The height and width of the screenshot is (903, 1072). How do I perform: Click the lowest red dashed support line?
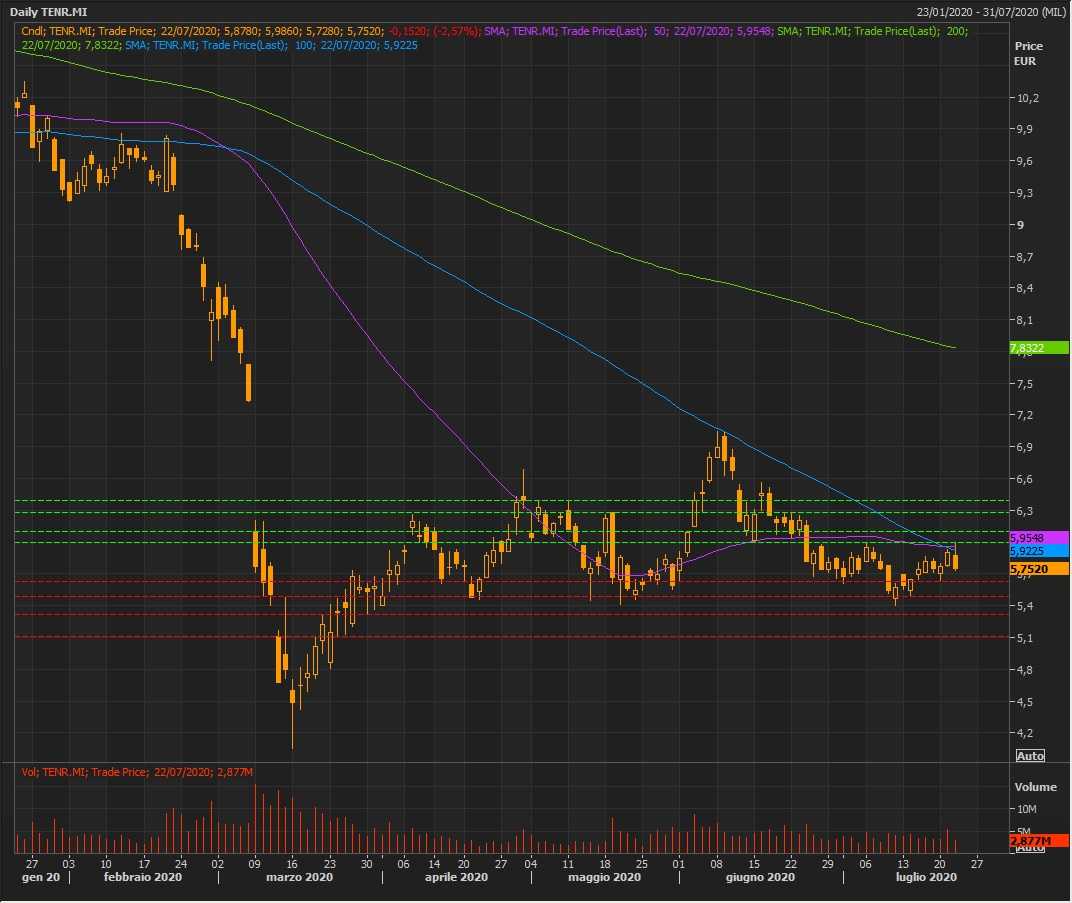[500, 636]
